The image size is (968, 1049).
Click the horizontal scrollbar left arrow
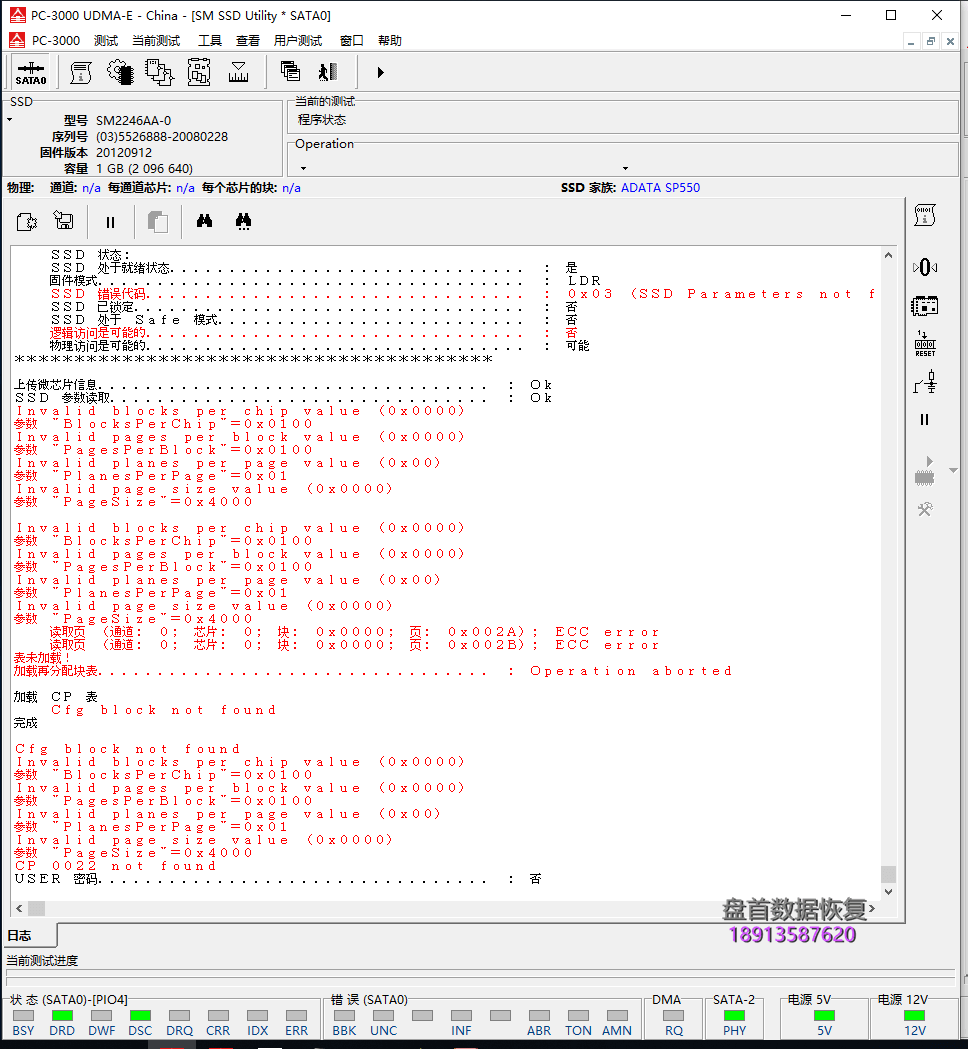pos(19,908)
